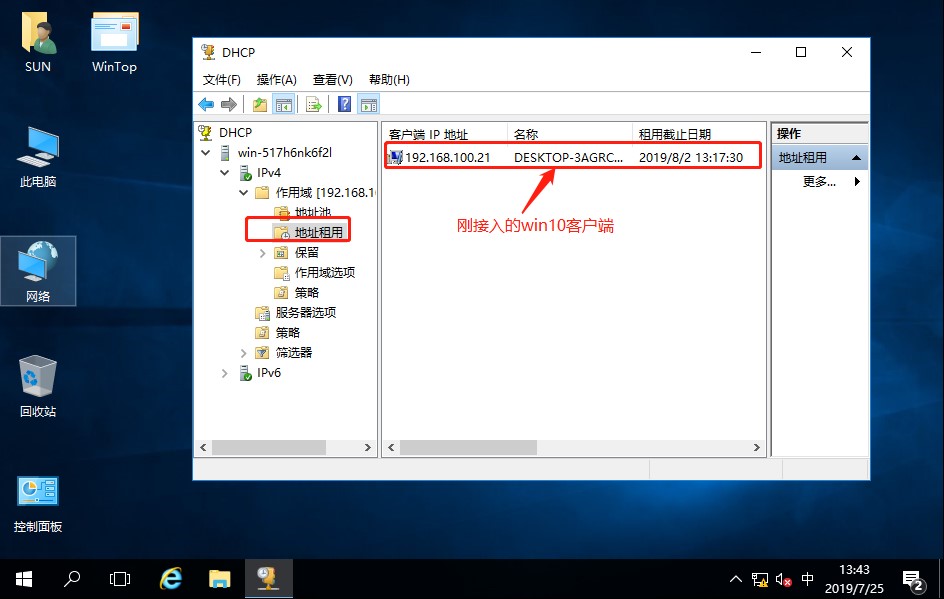The height and width of the screenshot is (599, 944).
Task: Open Help with the question mark icon
Action: pyautogui.click(x=344, y=104)
